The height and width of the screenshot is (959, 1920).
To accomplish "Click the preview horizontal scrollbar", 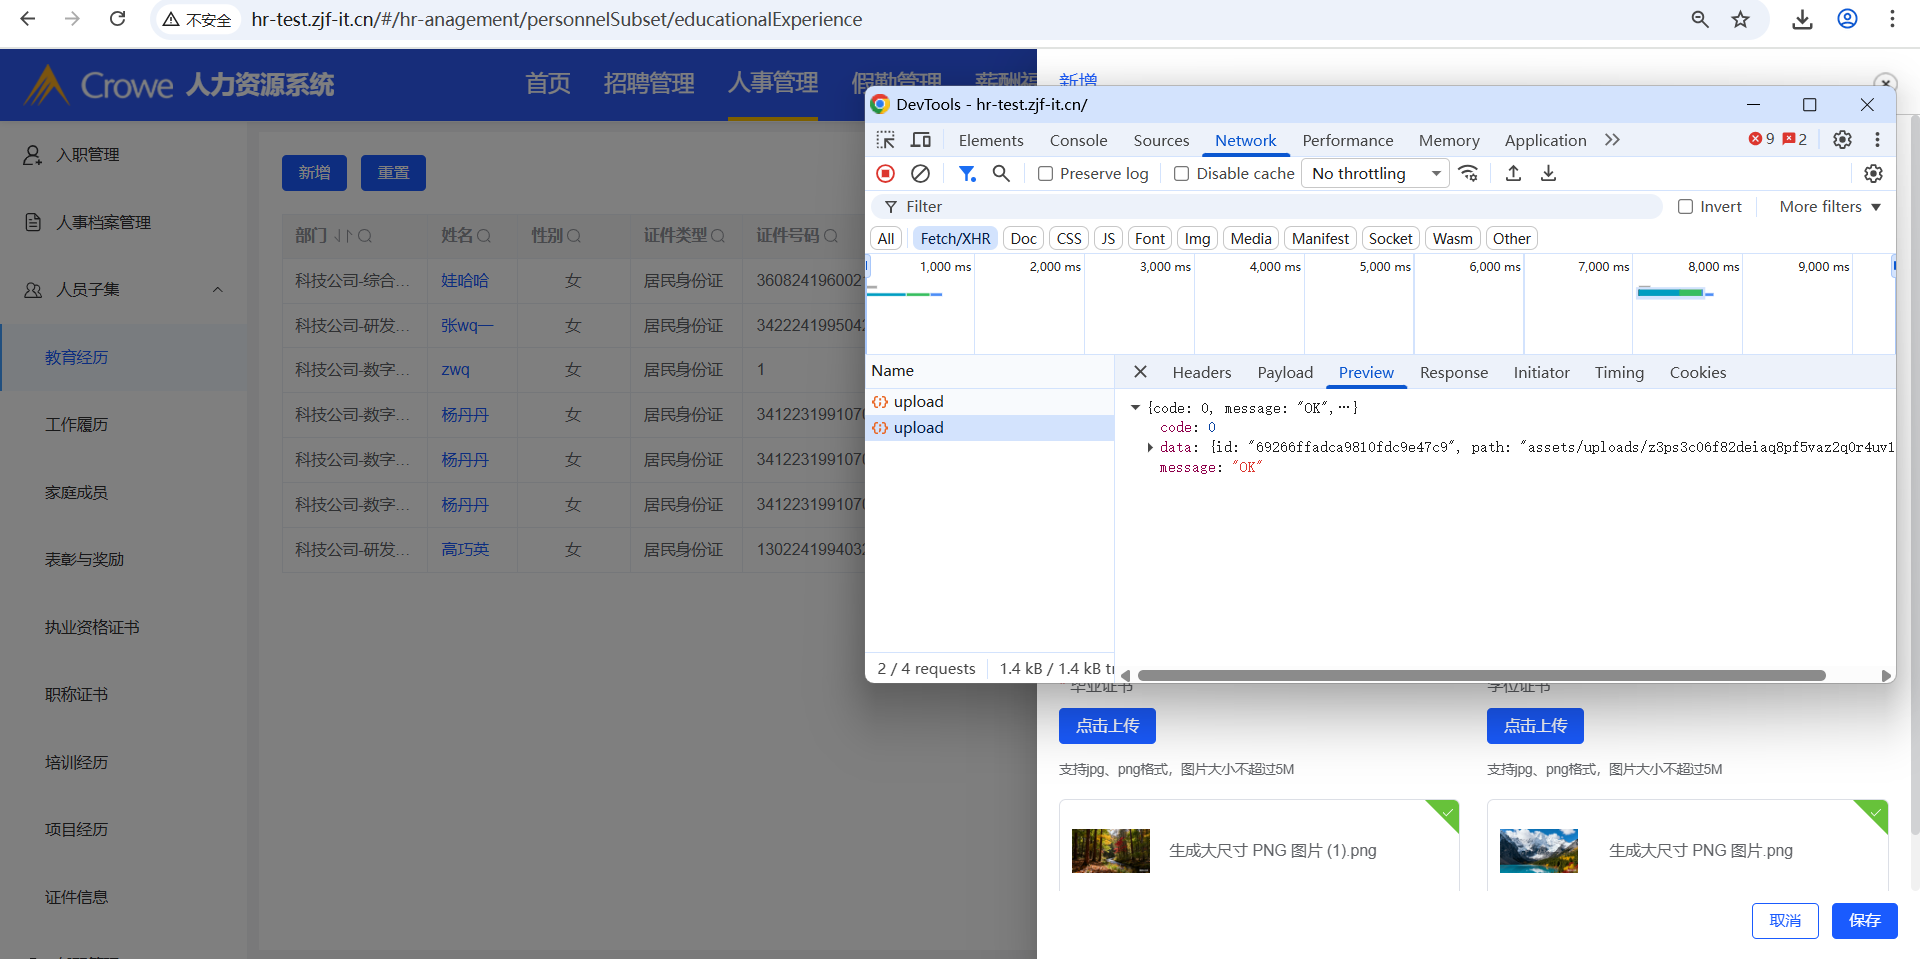I will point(1480,676).
